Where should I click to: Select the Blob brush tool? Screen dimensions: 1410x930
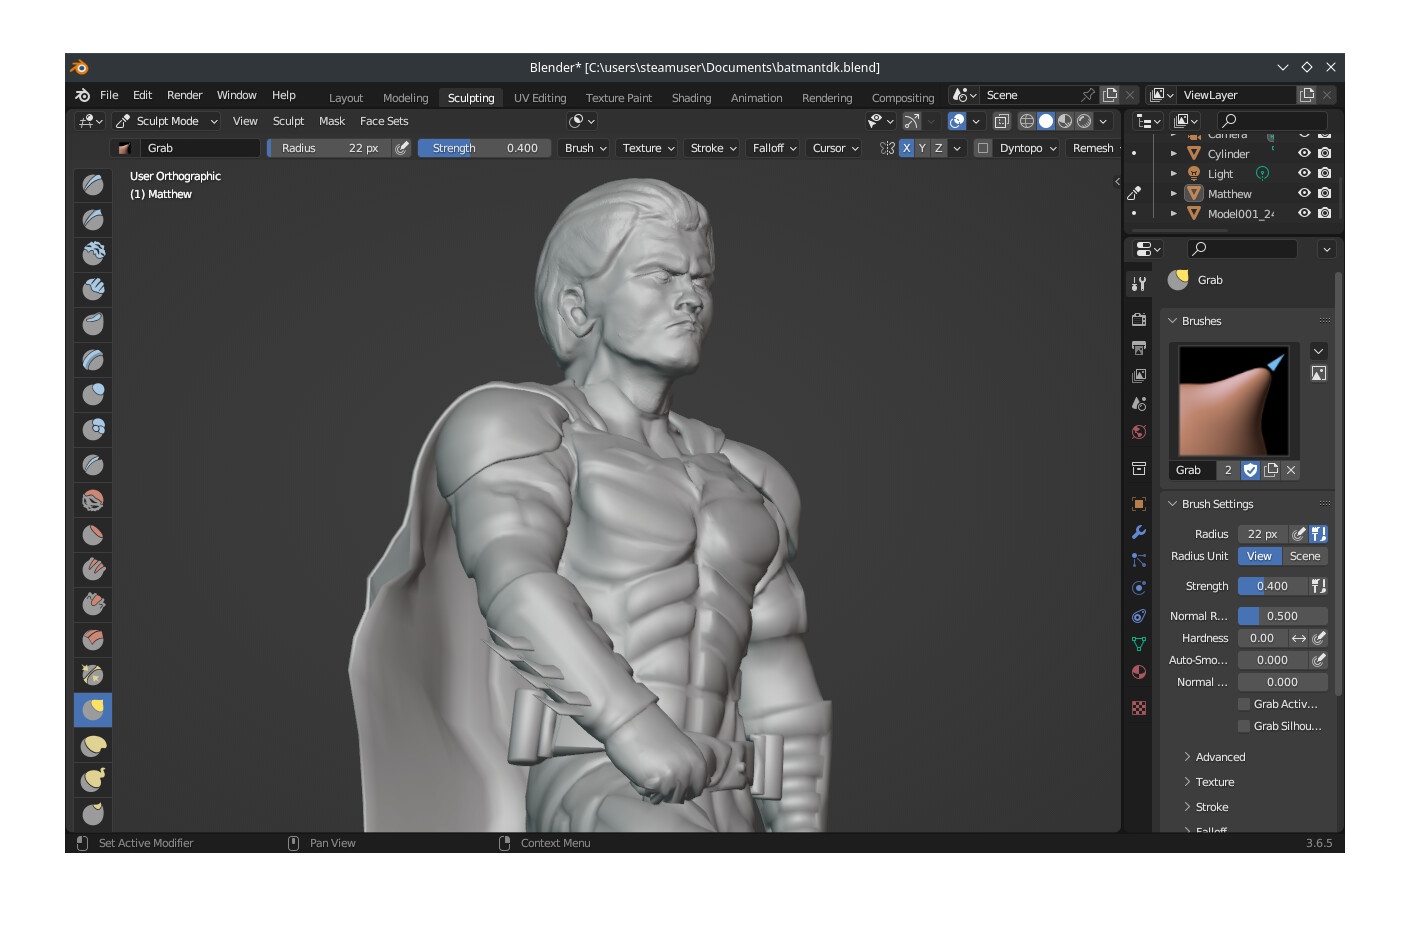(93, 429)
